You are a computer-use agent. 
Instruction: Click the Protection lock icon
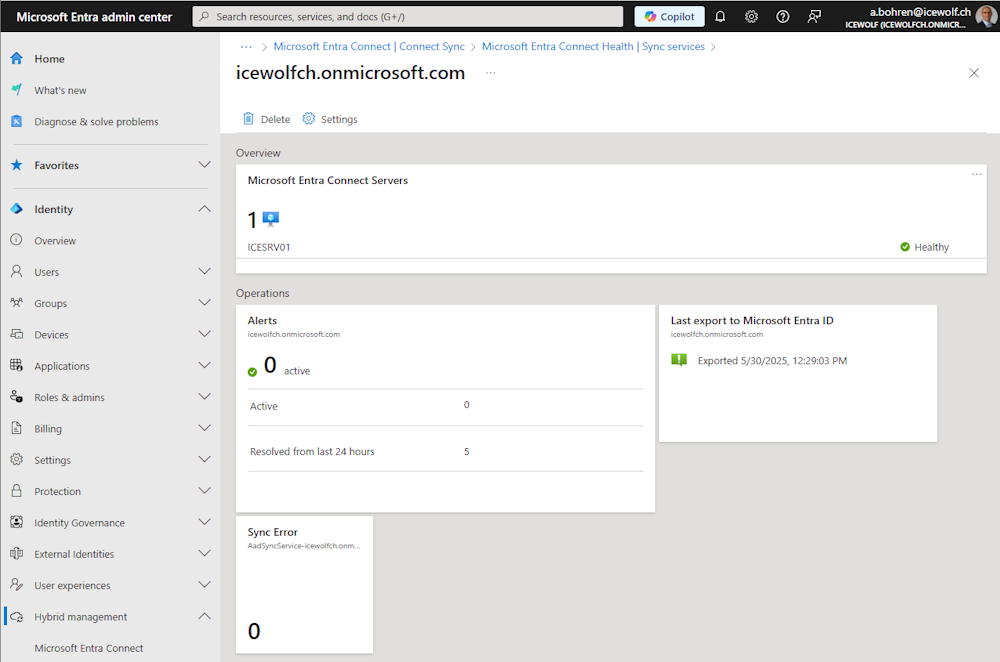pyautogui.click(x=17, y=491)
